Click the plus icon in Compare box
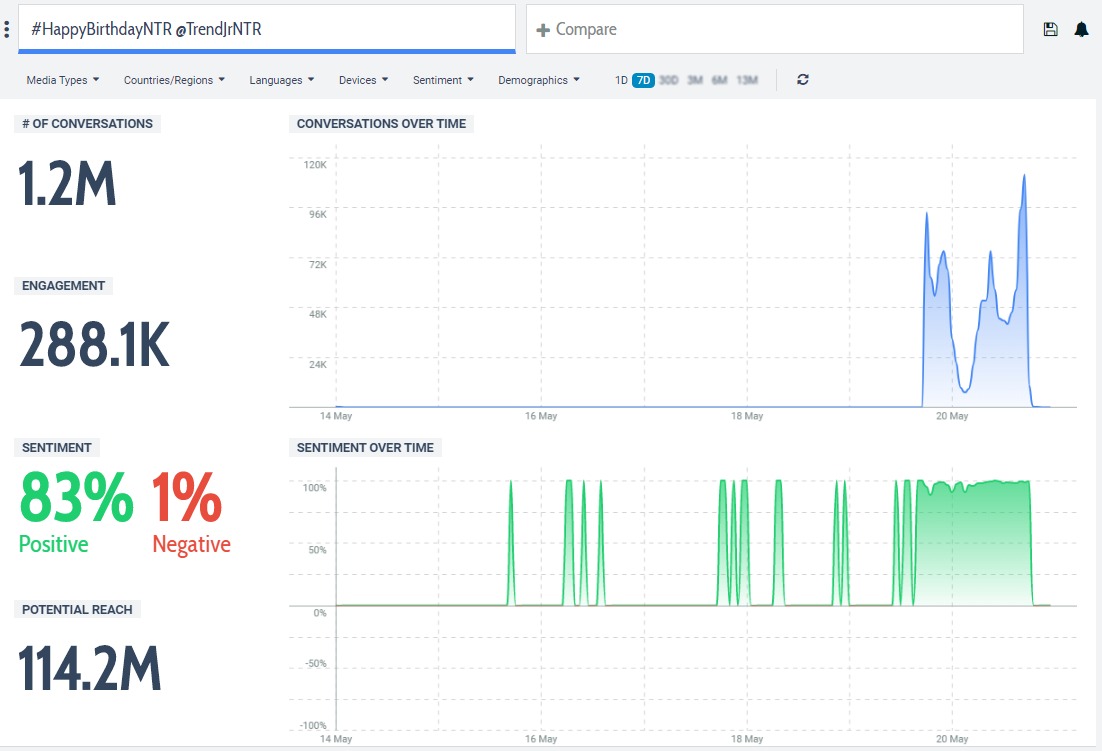The width and height of the screenshot is (1102, 751). (543, 30)
